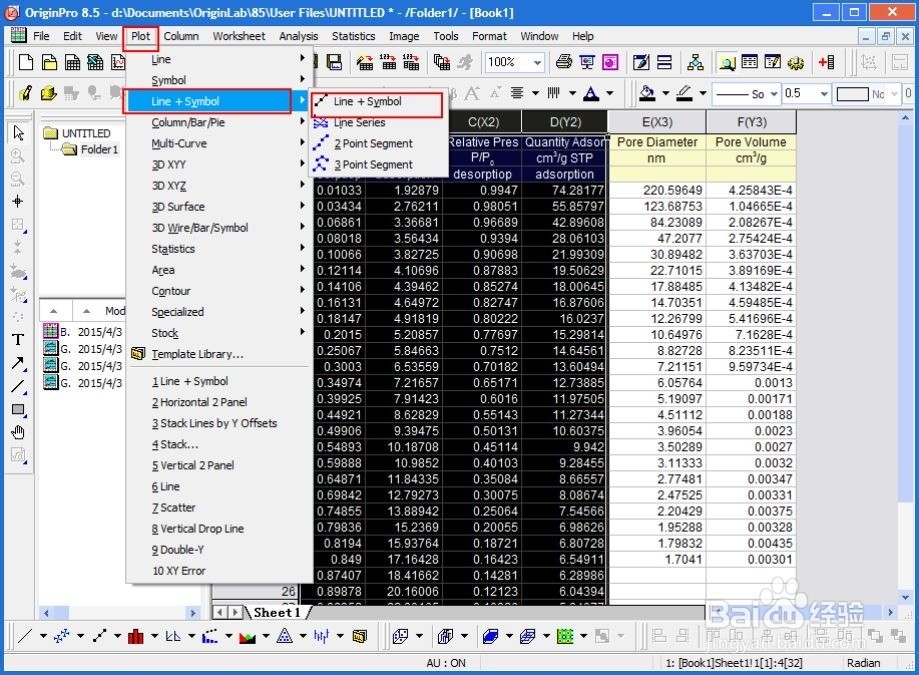Open the fill color bucket dropdown arrow
The width and height of the screenshot is (919, 675).
point(665,93)
